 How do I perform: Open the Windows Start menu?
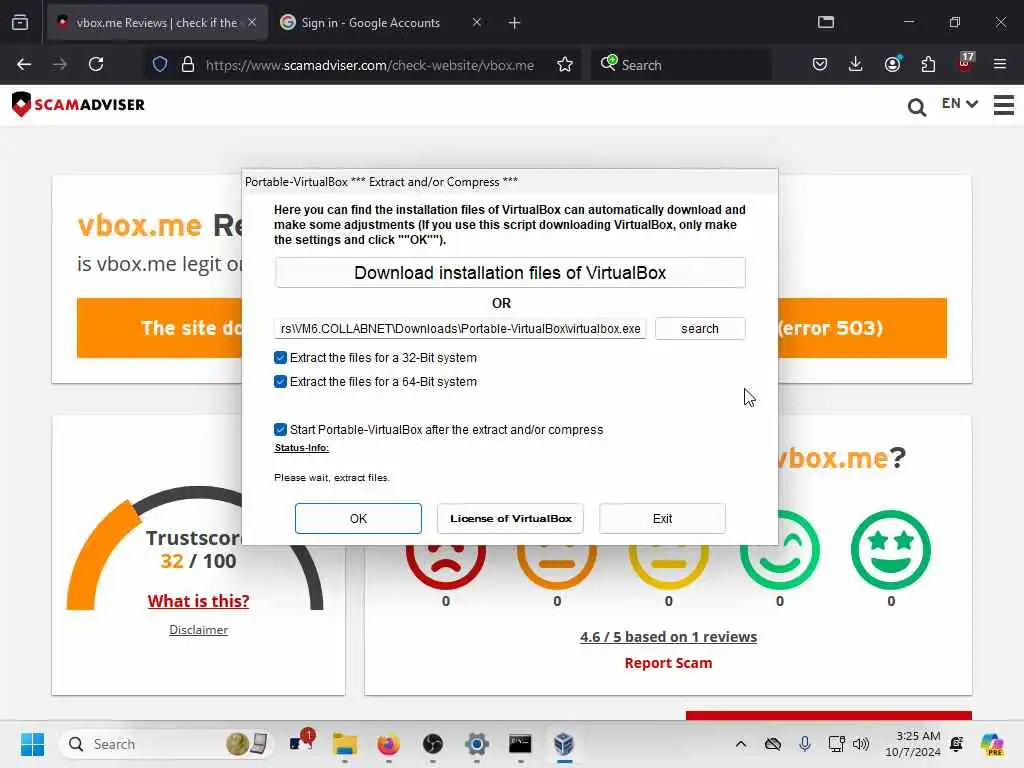32,744
